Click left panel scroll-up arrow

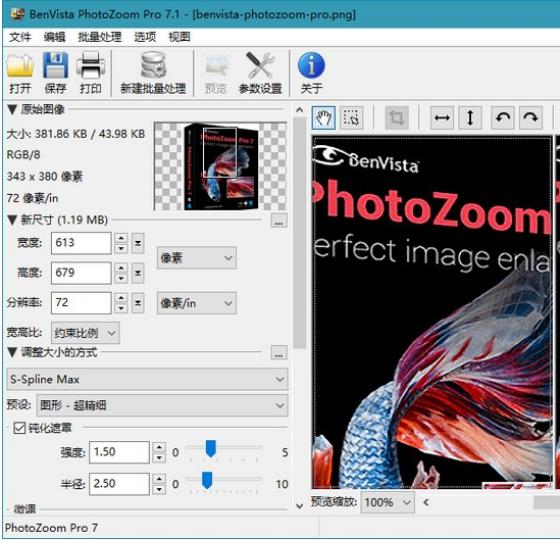[300, 110]
